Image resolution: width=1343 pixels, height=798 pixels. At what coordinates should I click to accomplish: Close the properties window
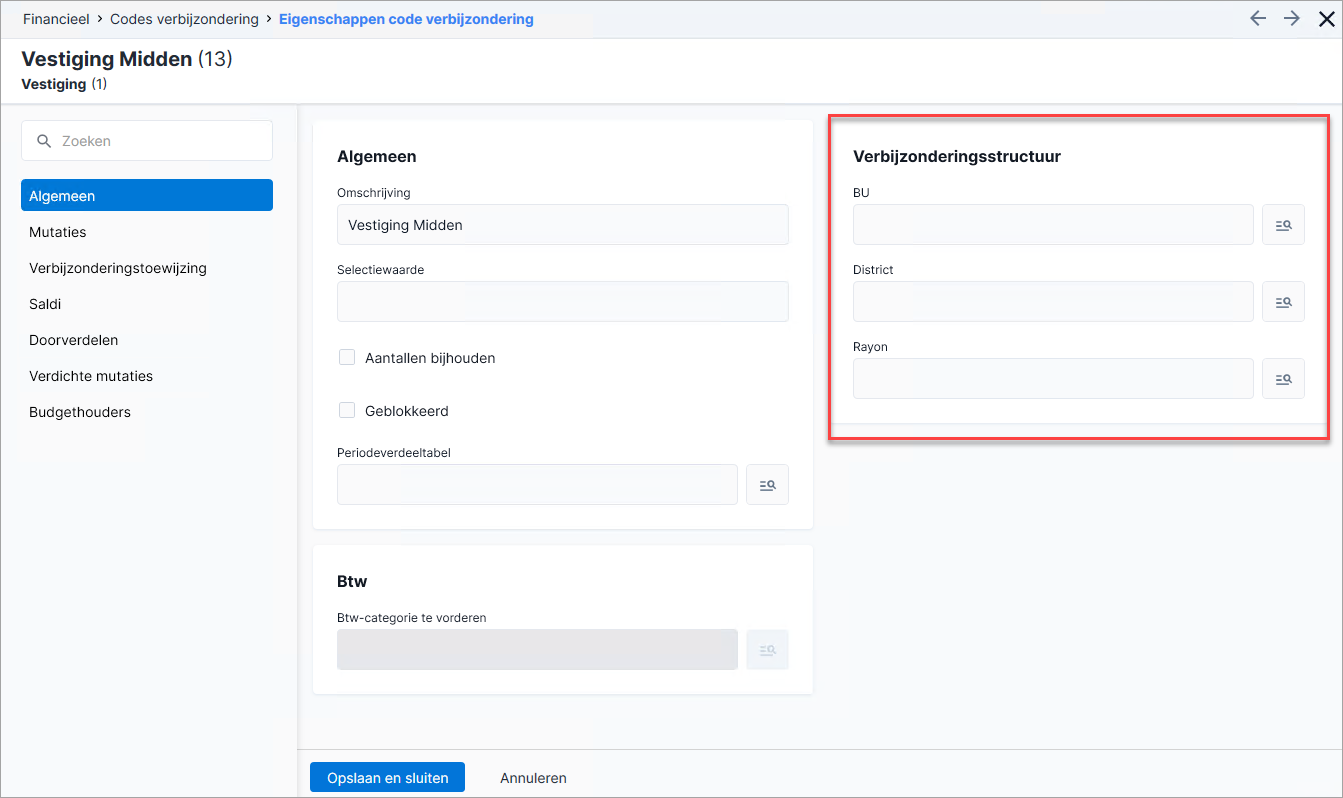pyautogui.click(x=1326, y=19)
